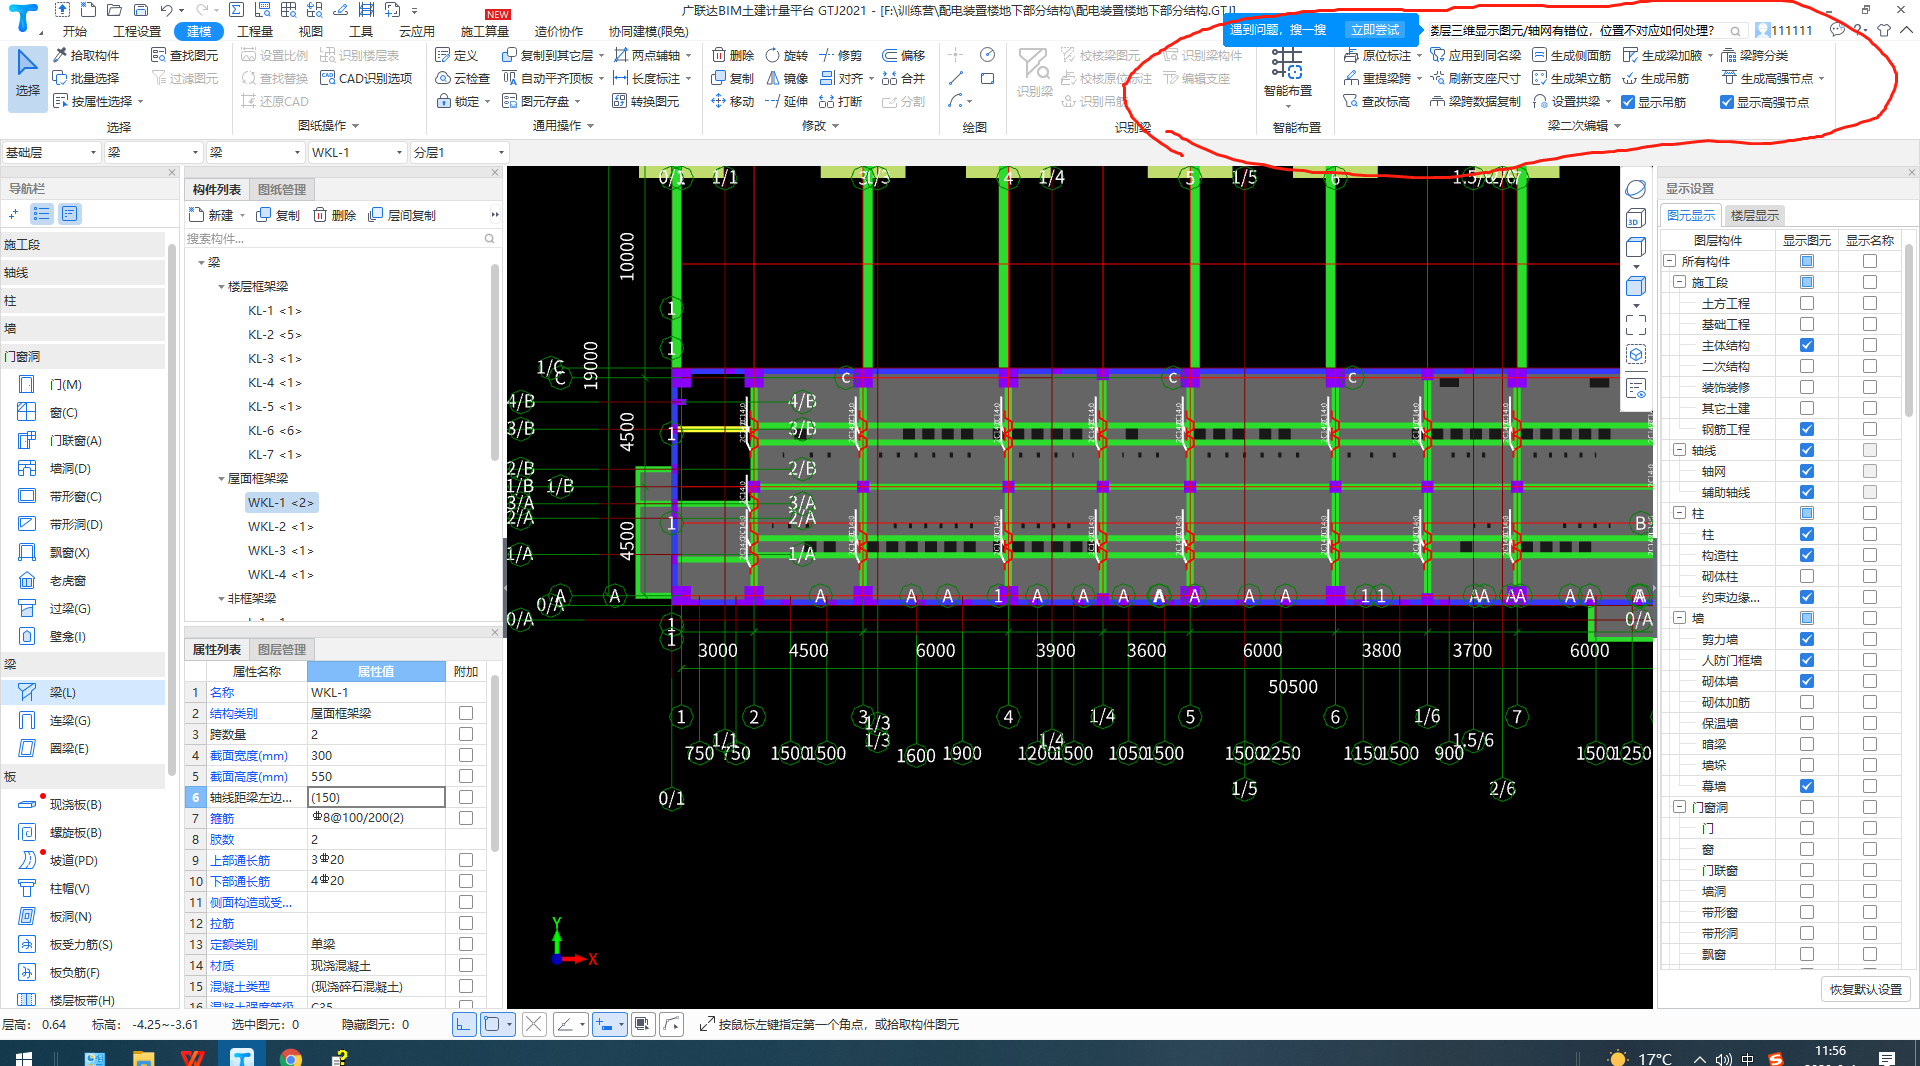This screenshot has width=1920, height=1066.
Task: Collapse 屋面框架梁 tree group
Action: coord(221,479)
